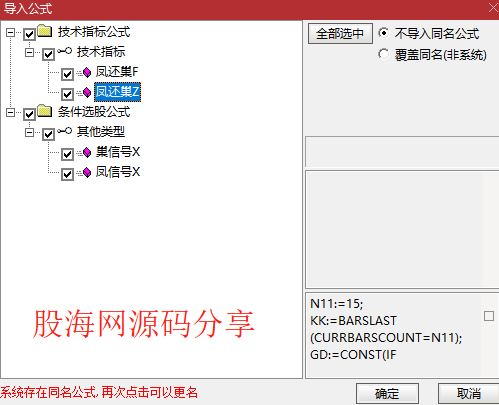
Task: Click the magenta diamond icon for 凤还巢F
Action: pos(87,72)
